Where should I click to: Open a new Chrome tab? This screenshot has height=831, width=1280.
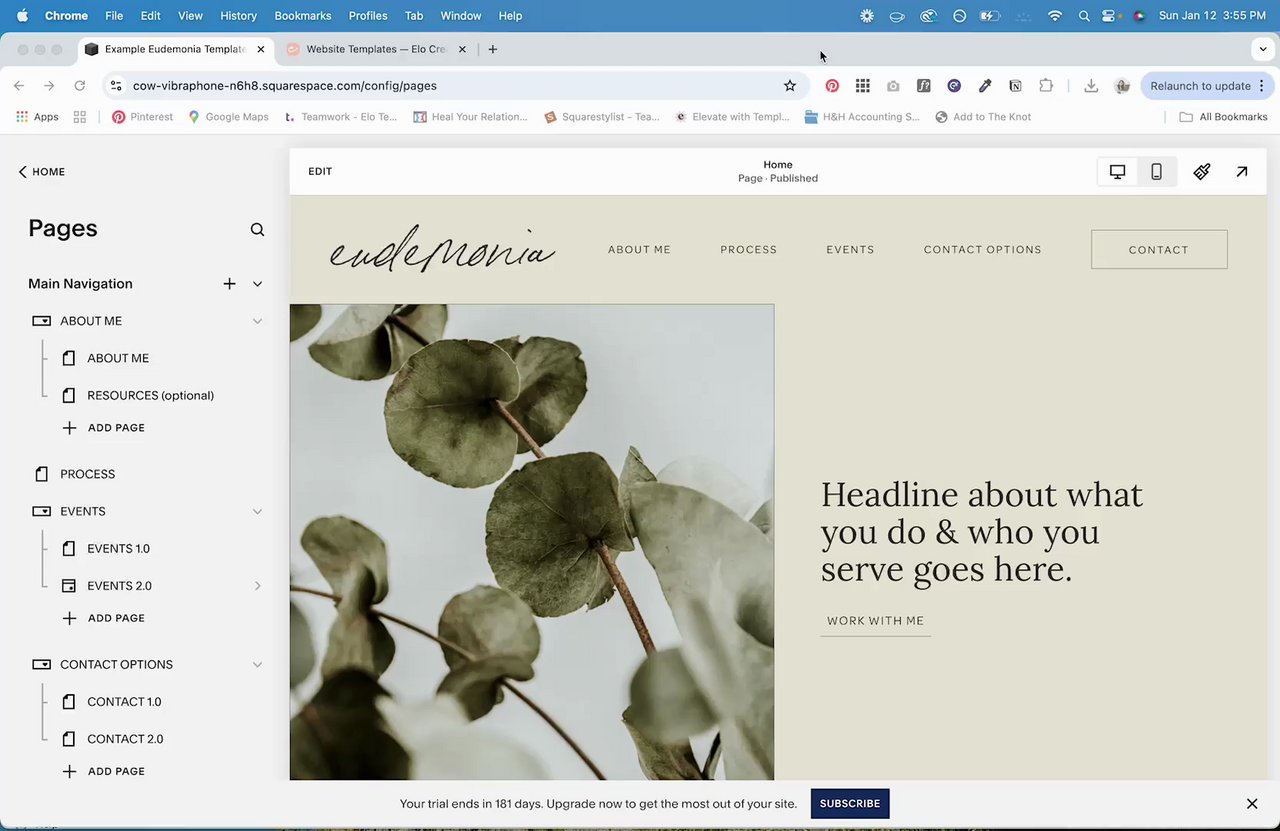pyautogui.click(x=493, y=49)
